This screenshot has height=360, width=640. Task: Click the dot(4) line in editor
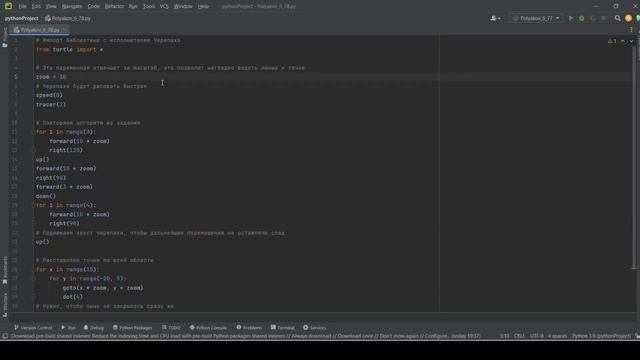click(73, 297)
